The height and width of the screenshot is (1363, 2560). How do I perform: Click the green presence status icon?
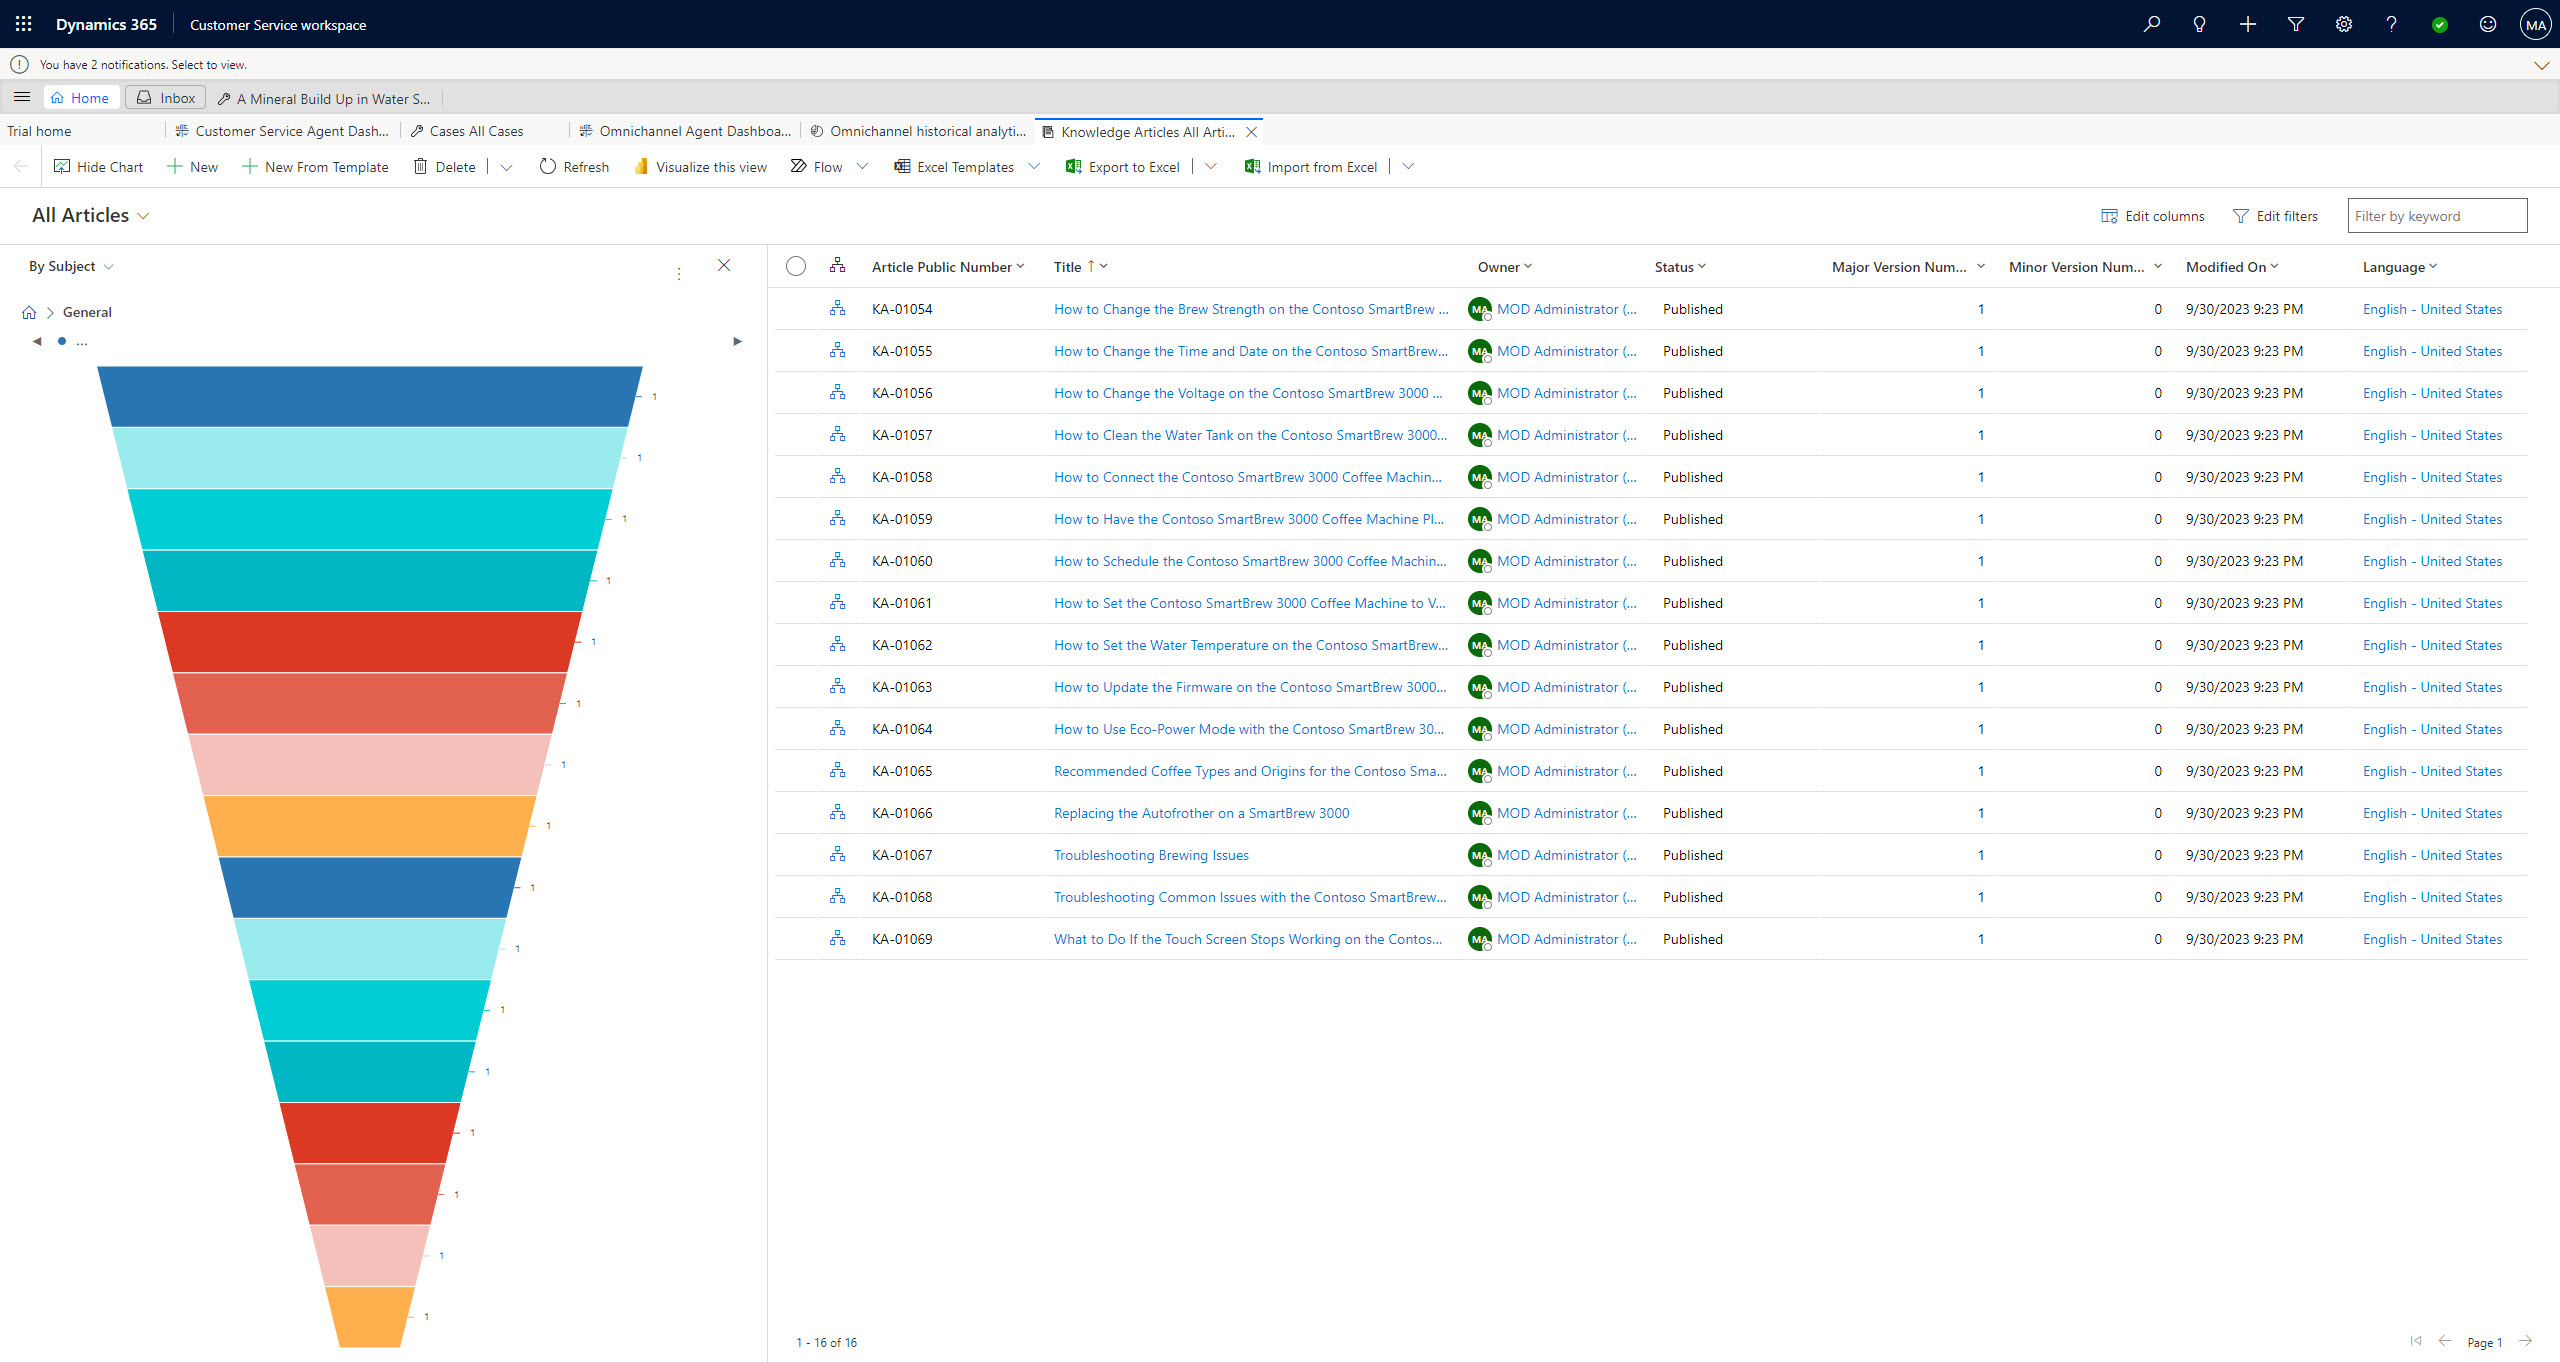pos(2440,25)
